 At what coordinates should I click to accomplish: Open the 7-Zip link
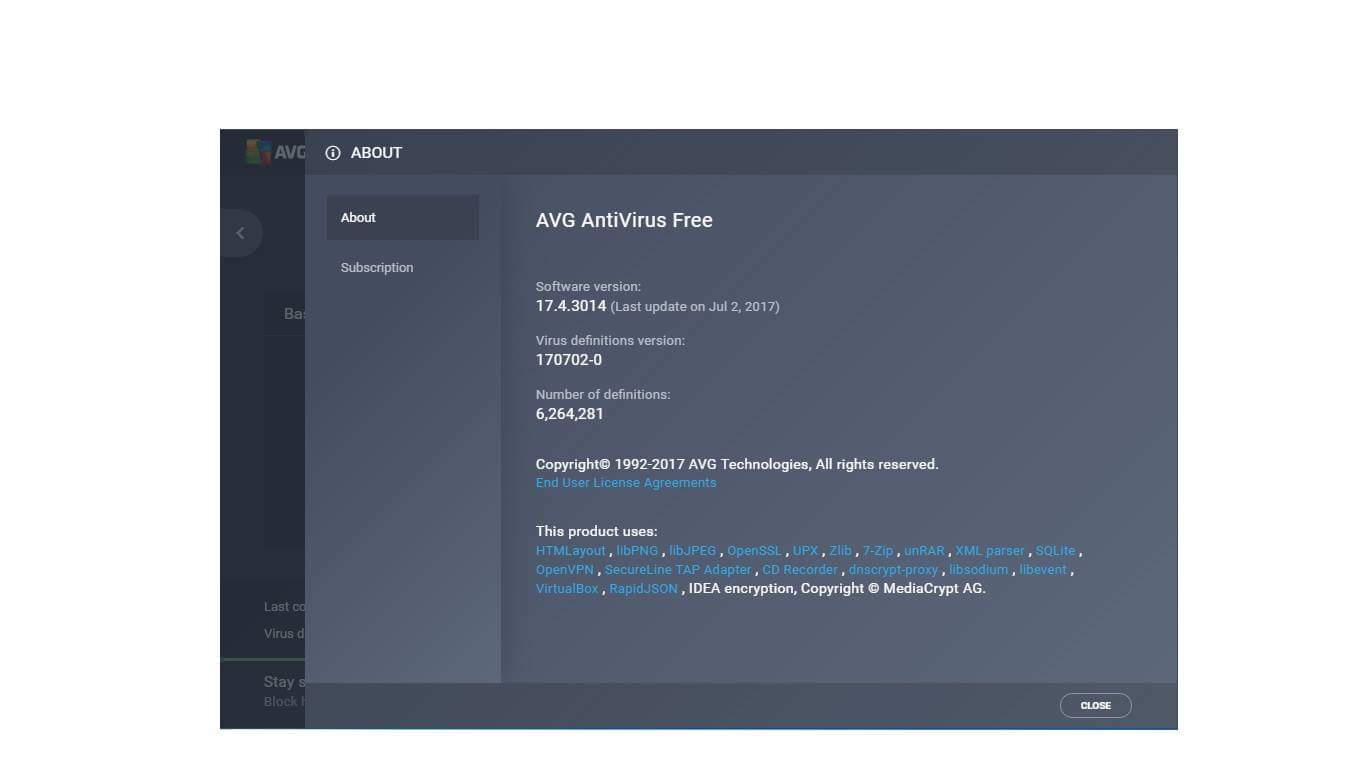click(x=878, y=551)
